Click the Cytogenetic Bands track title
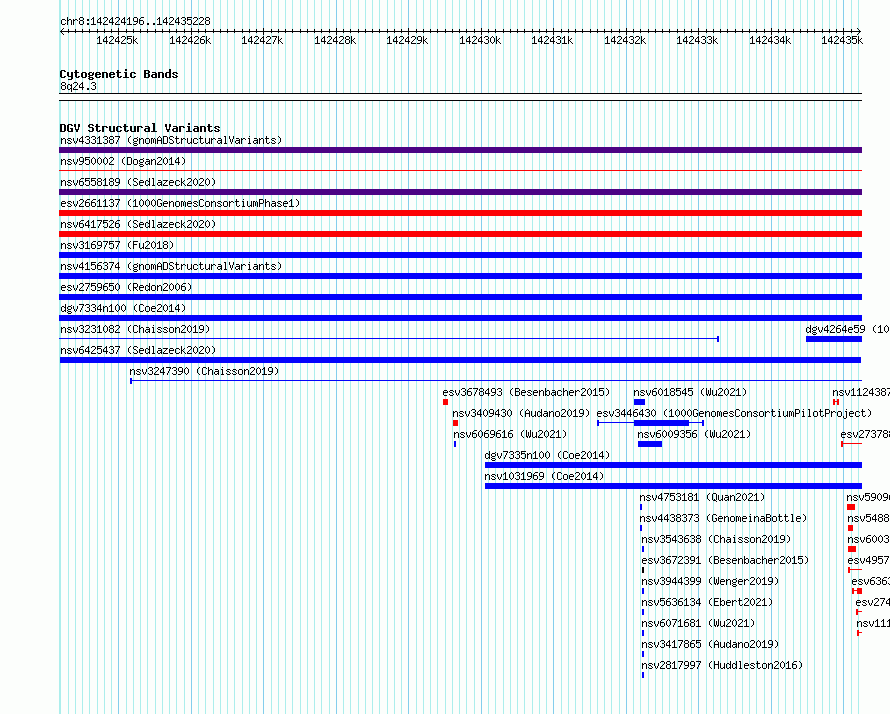The width and height of the screenshot is (890, 714). (119, 74)
